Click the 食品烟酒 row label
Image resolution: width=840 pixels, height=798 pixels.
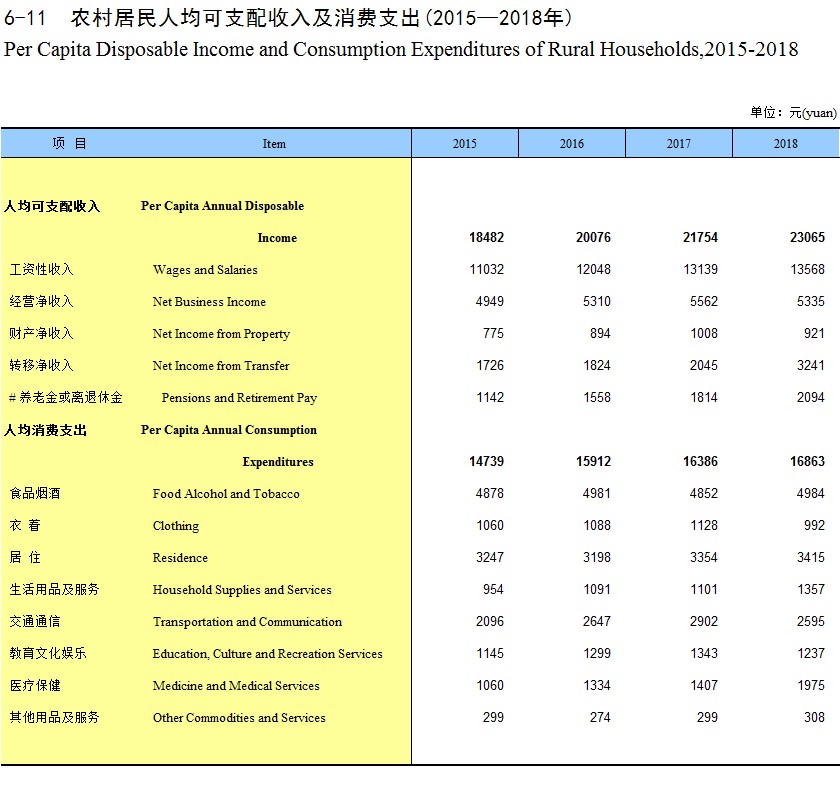pyautogui.click(x=35, y=493)
